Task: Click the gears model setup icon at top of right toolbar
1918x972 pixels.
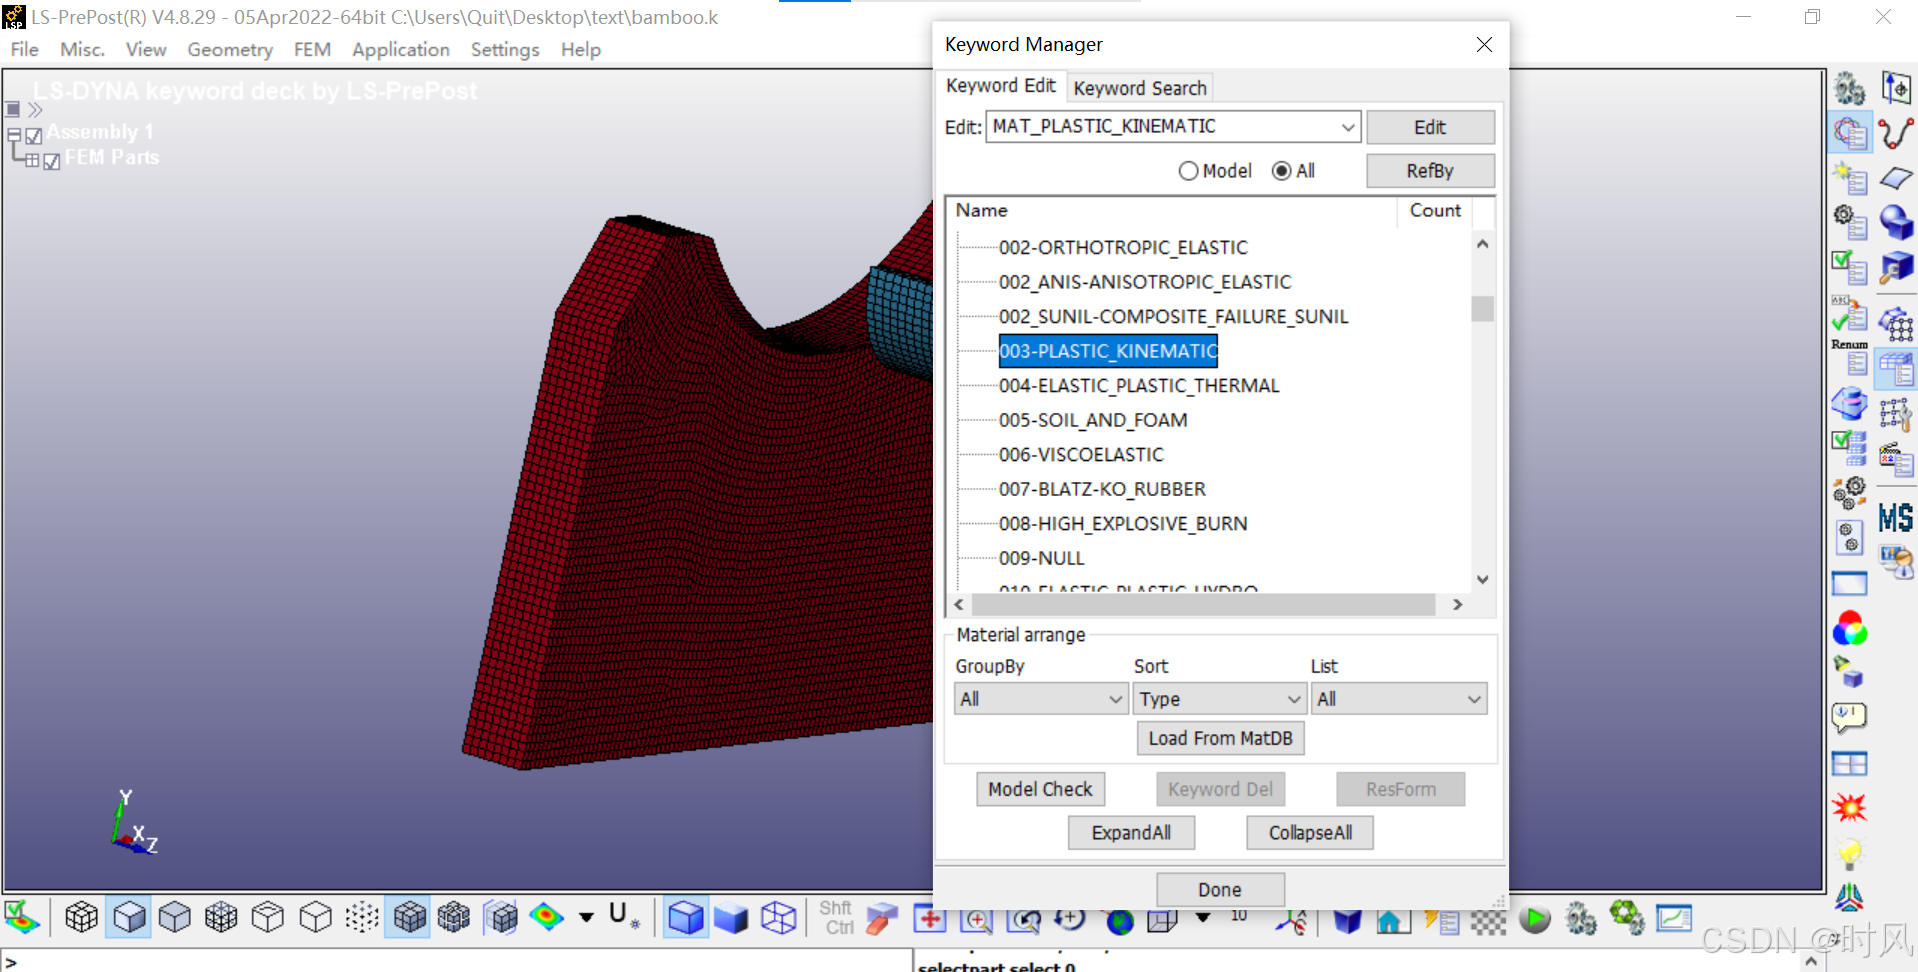Action: (1850, 88)
